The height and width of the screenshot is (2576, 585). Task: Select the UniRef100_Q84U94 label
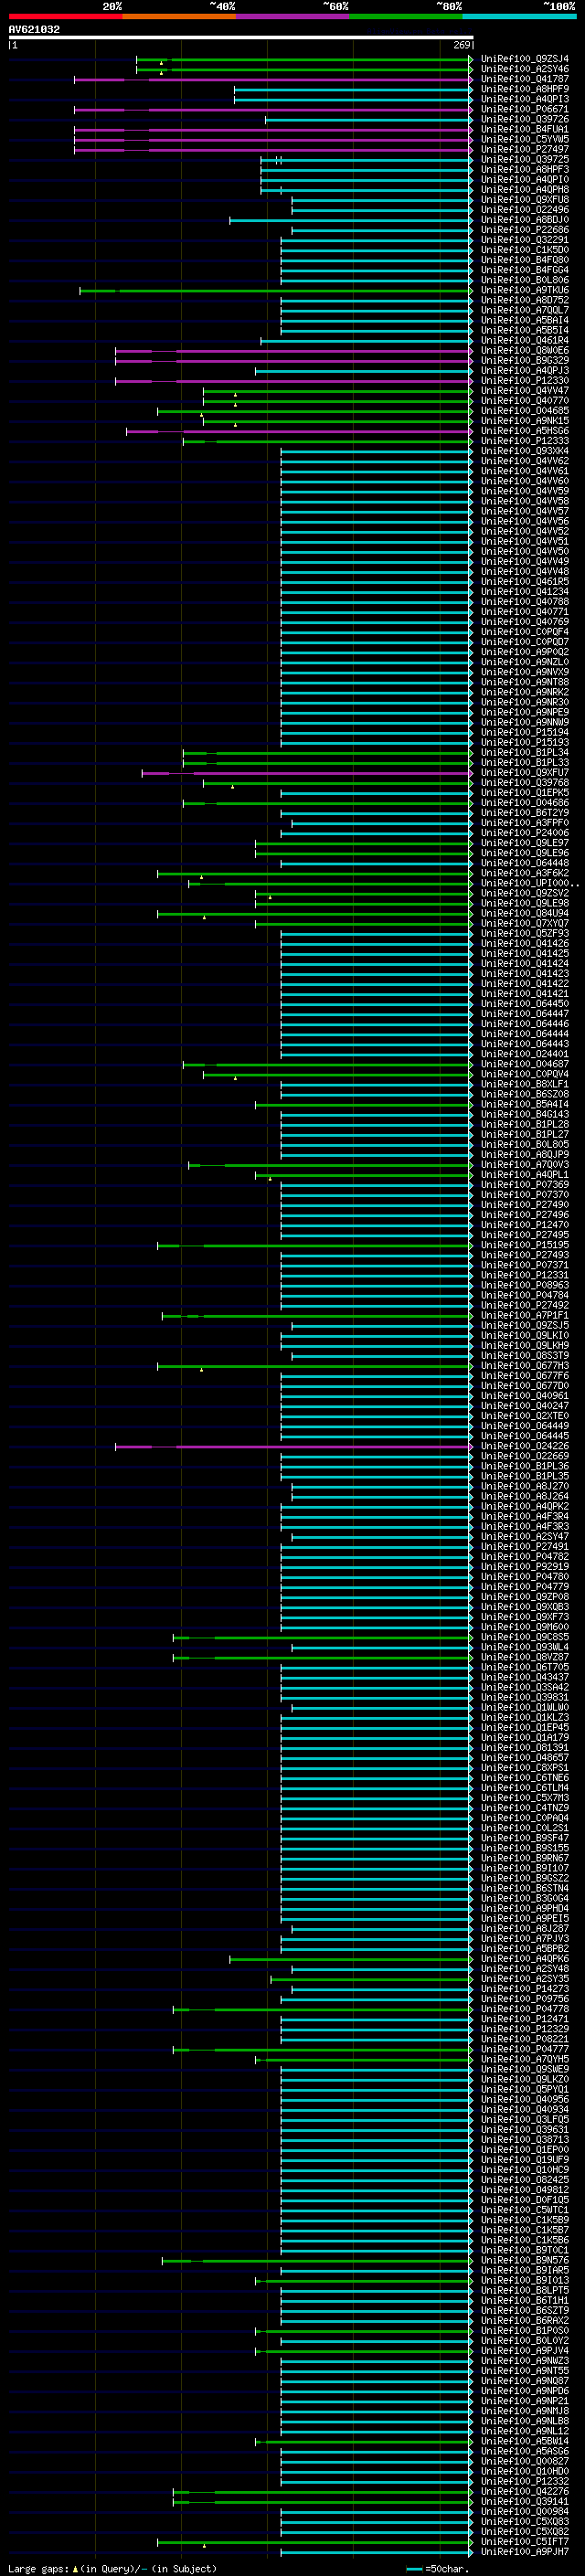tap(524, 913)
